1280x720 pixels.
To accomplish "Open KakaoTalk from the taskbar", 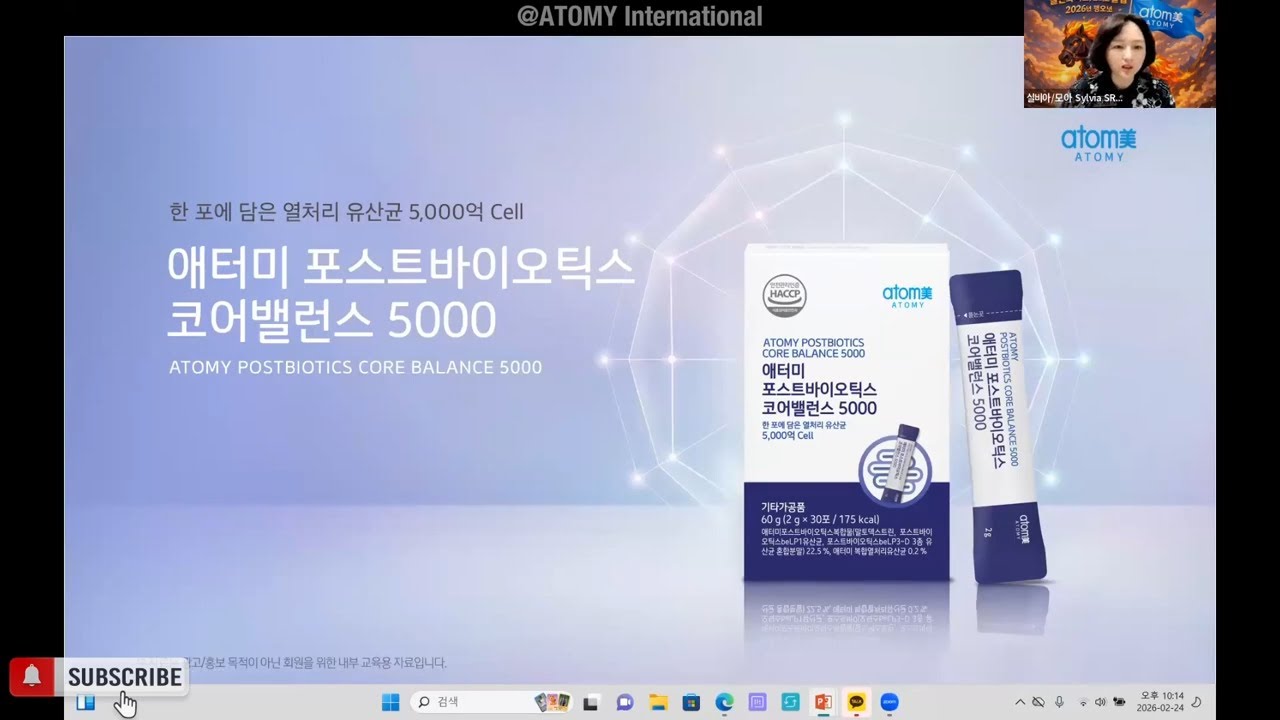I will [x=857, y=702].
